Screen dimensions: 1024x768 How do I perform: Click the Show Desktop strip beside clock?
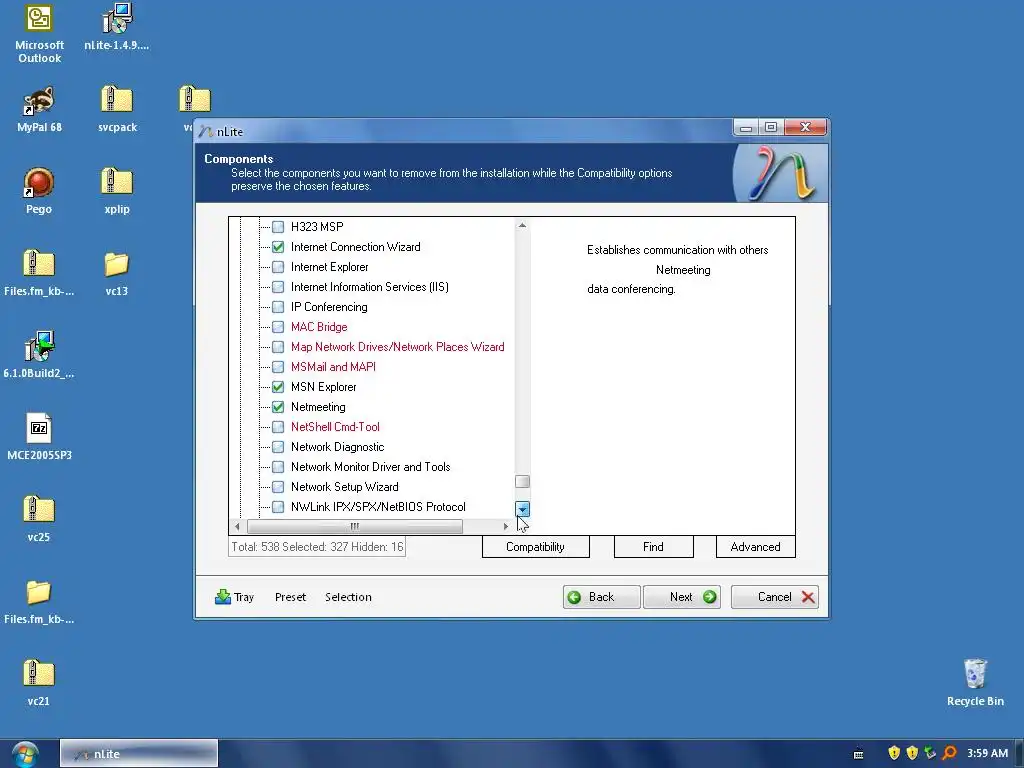1019,754
